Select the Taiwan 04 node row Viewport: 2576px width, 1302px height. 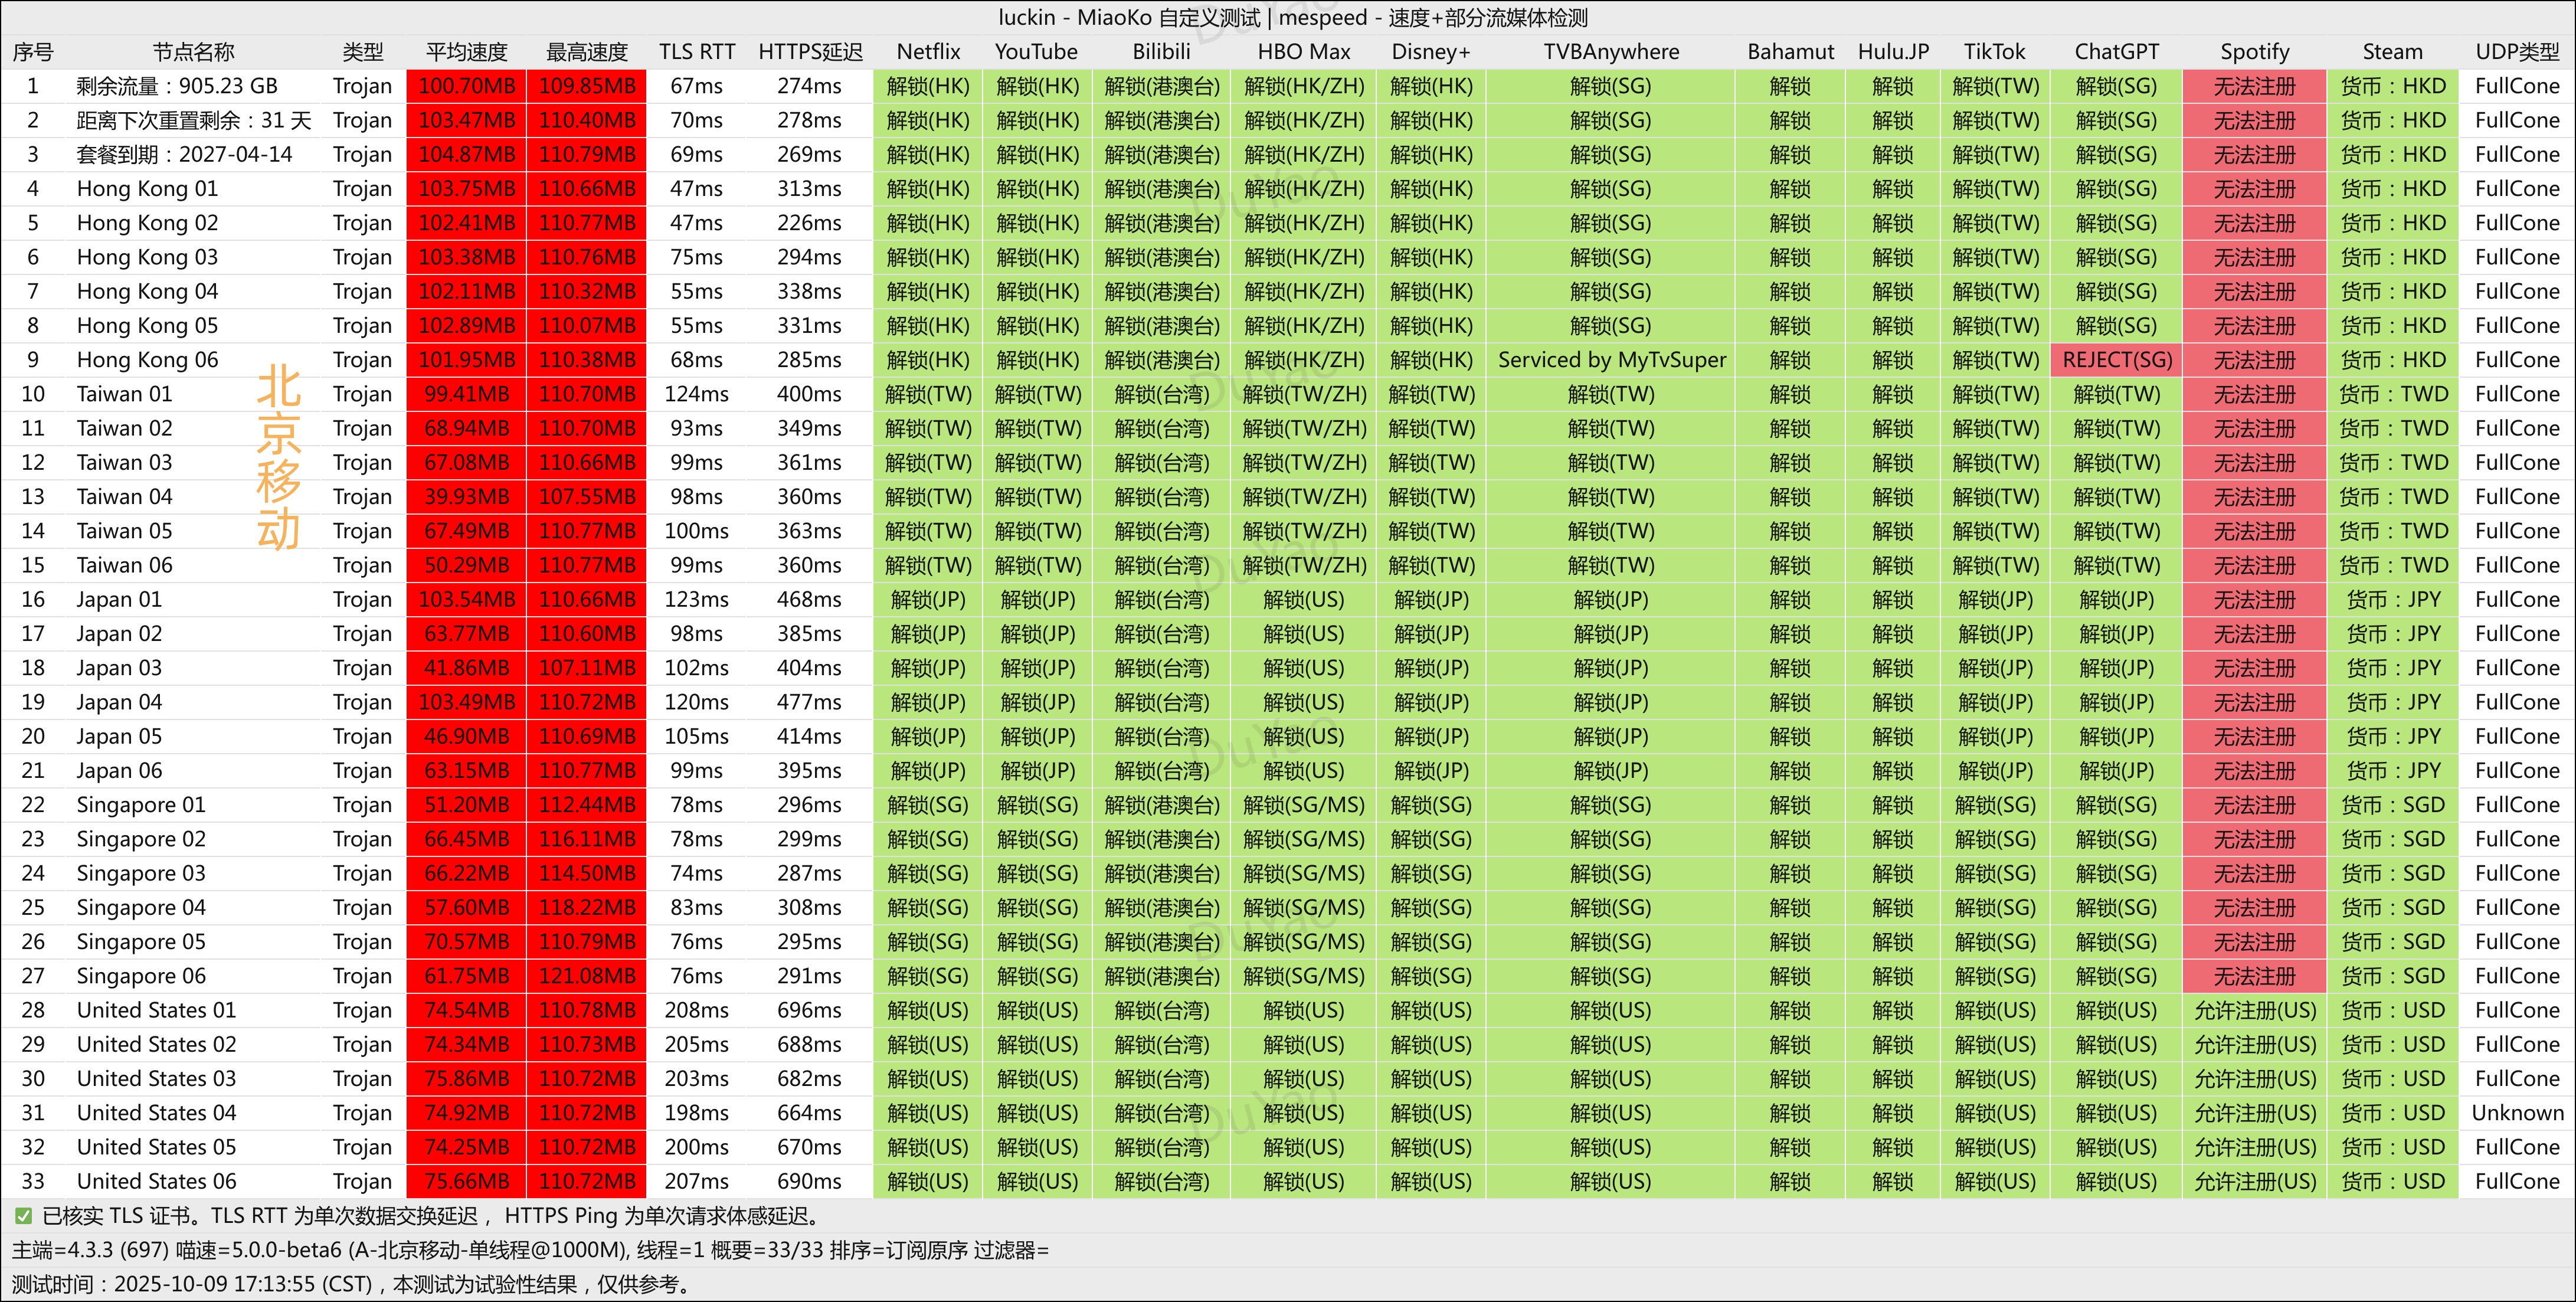coord(125,497)
